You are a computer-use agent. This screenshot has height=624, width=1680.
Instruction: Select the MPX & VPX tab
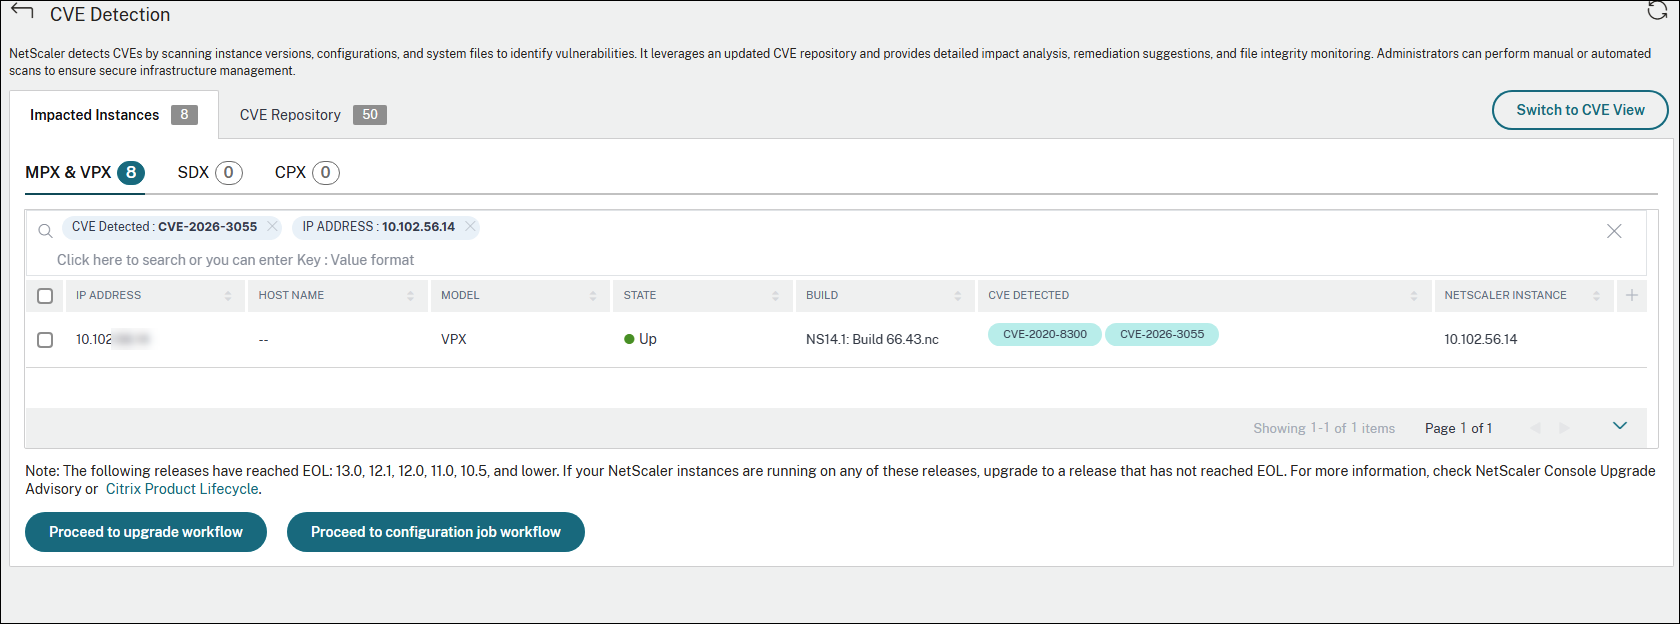(x=85, y=173)
